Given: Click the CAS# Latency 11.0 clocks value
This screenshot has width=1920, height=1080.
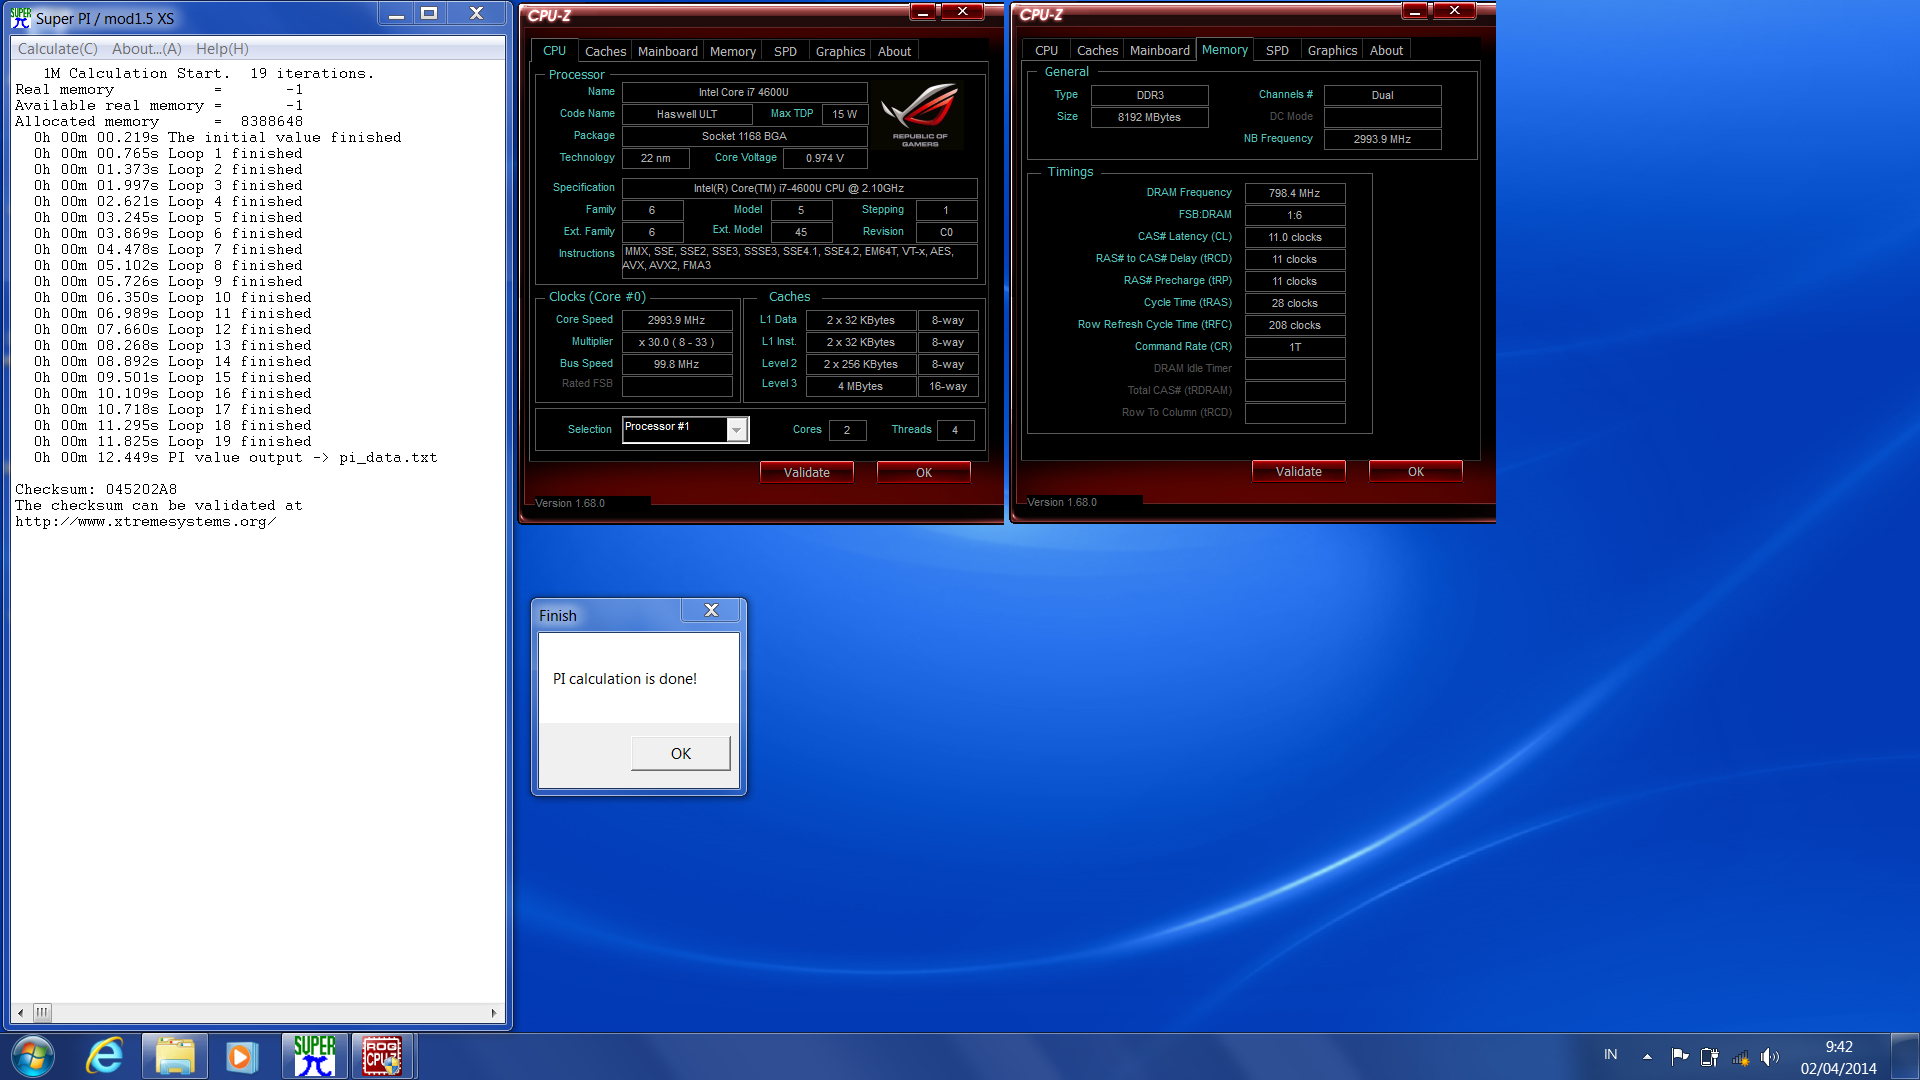Looking at the screenshot, I should tap(1295, 237).
